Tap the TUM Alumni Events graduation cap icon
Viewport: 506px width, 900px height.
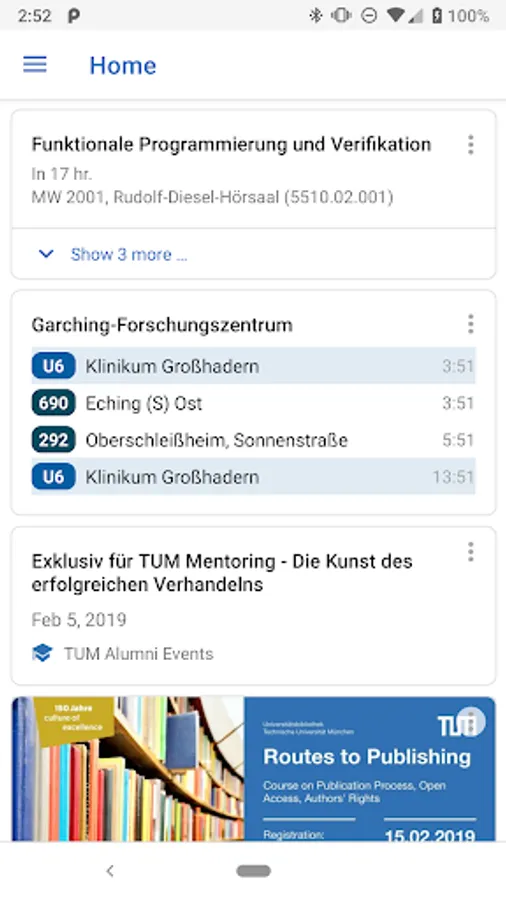click(x=42, y=653)
